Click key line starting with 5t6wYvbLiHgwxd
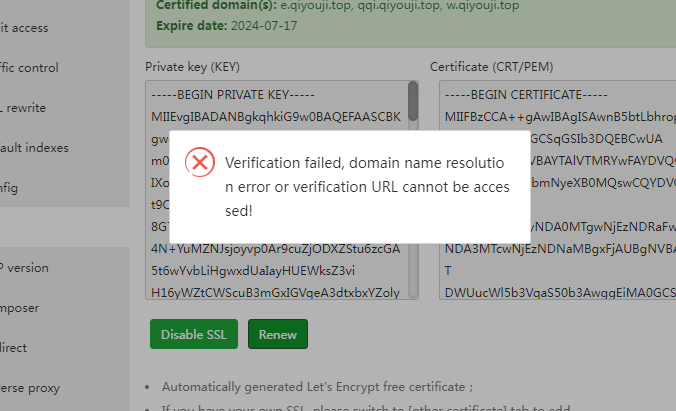The width and height of the screenshot is (676, 411). click(x=253, y=271)
